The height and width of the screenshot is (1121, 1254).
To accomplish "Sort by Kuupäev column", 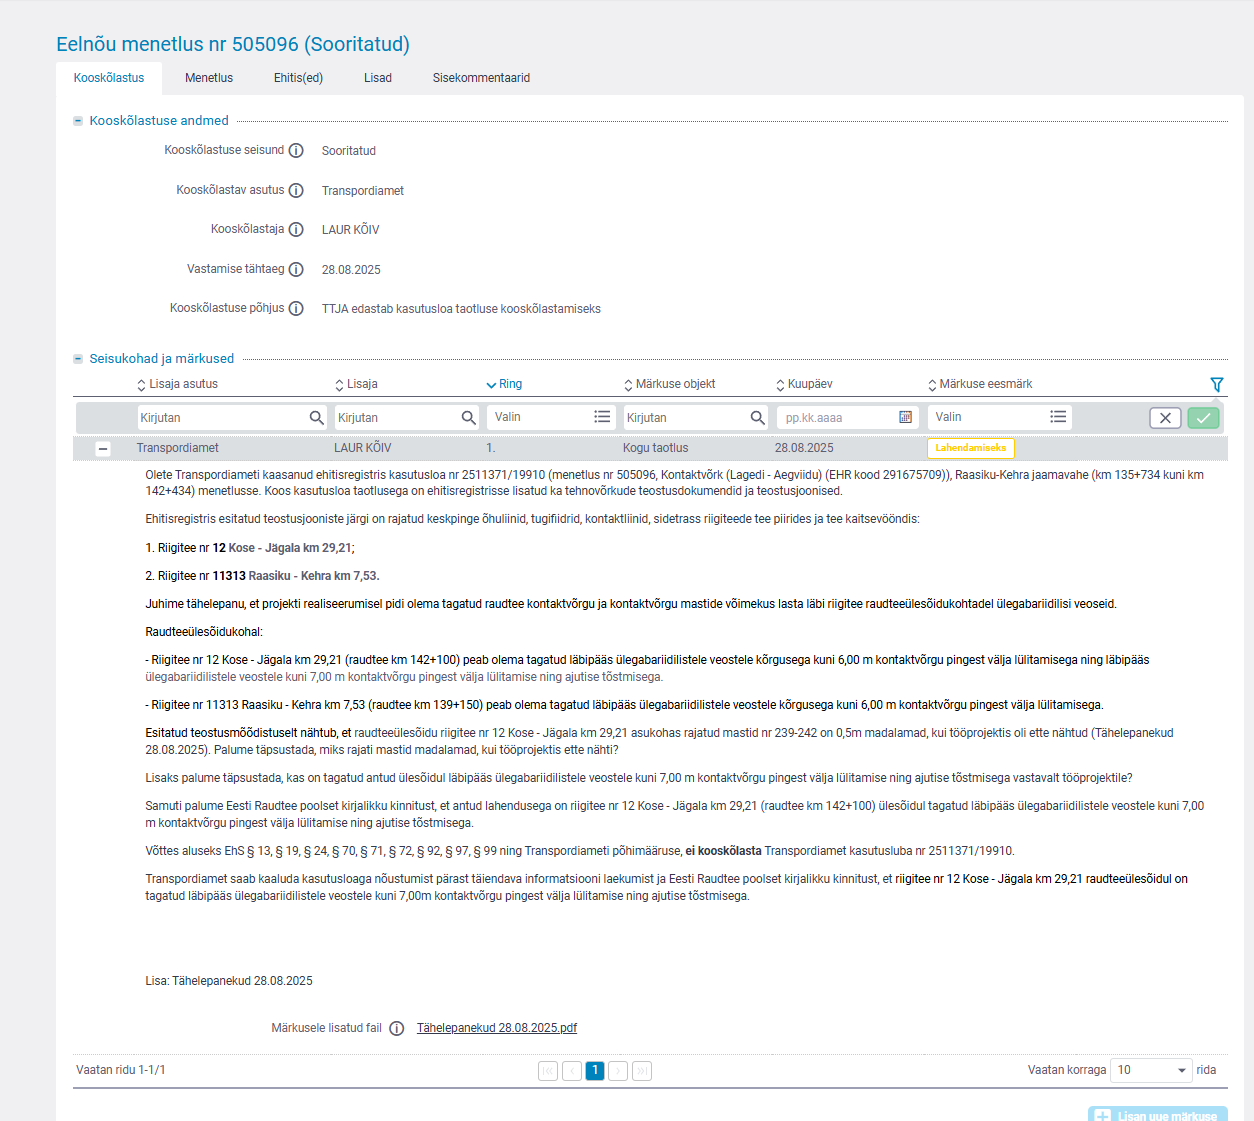I will [x=804, y=385].
